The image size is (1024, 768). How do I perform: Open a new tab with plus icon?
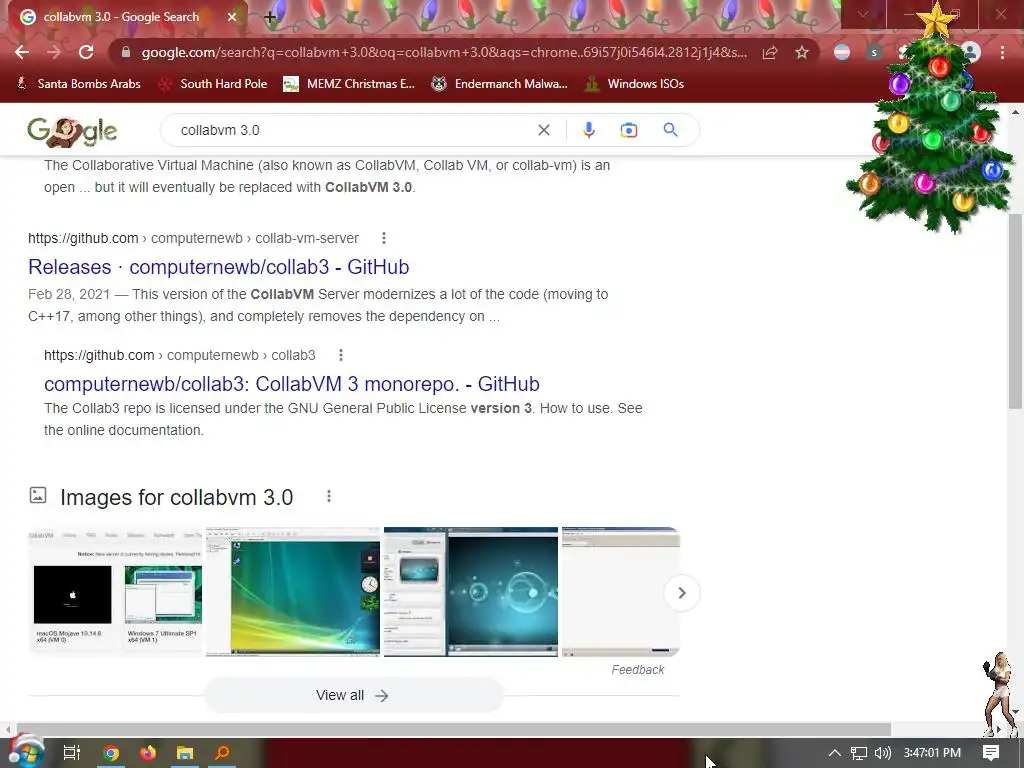click(x=270, y=18)
